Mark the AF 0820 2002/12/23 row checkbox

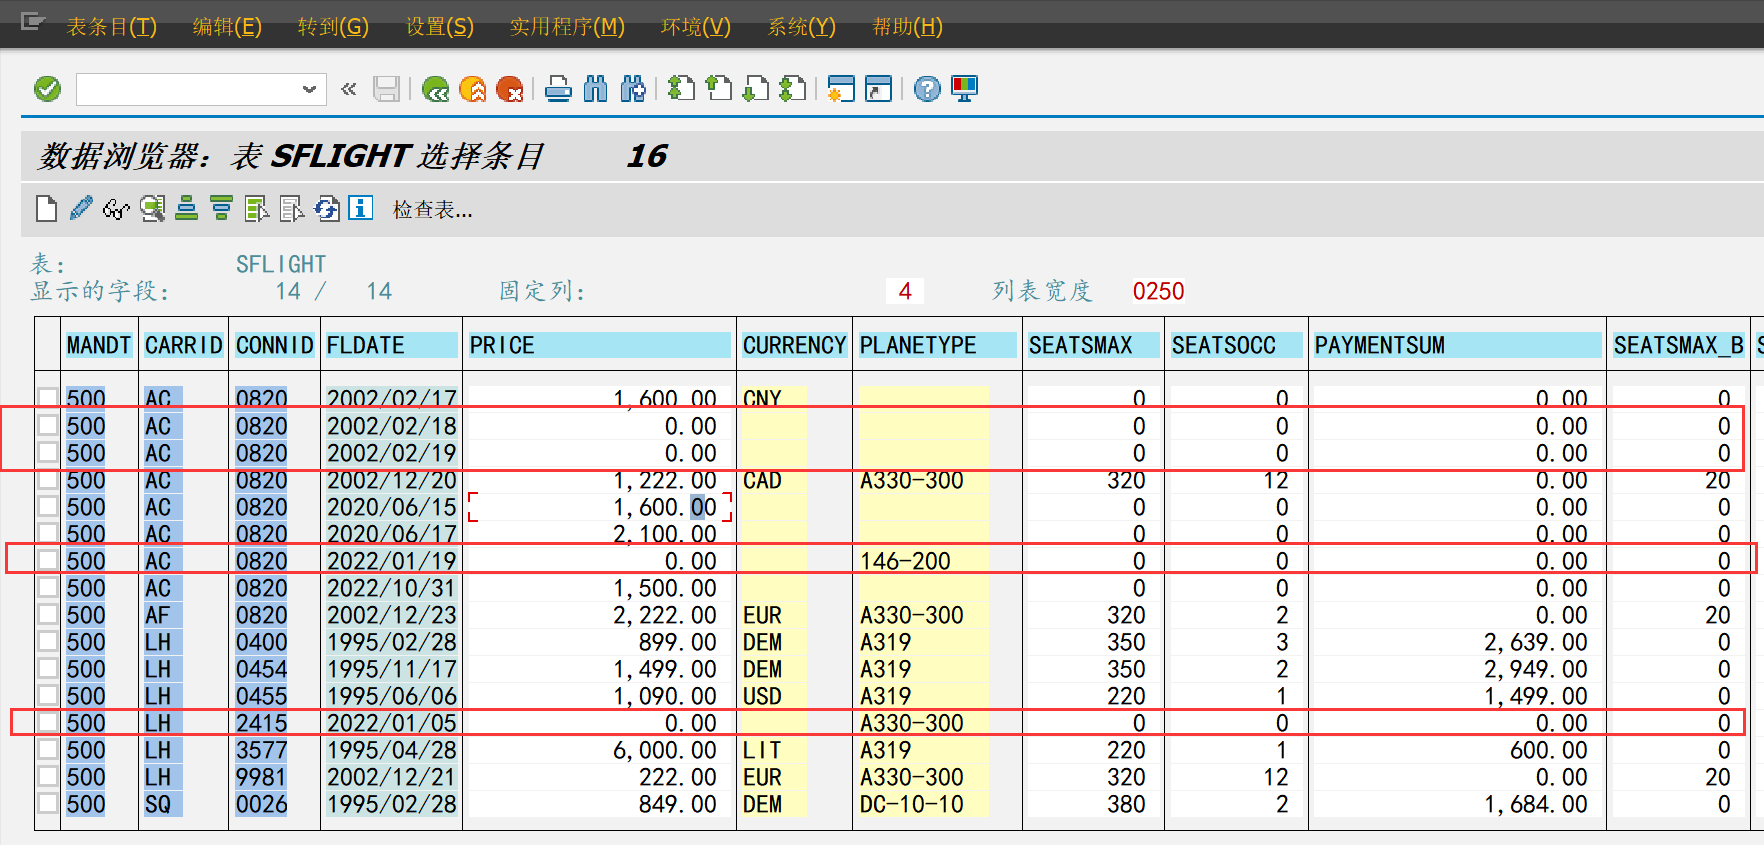(x=48, y=614)
